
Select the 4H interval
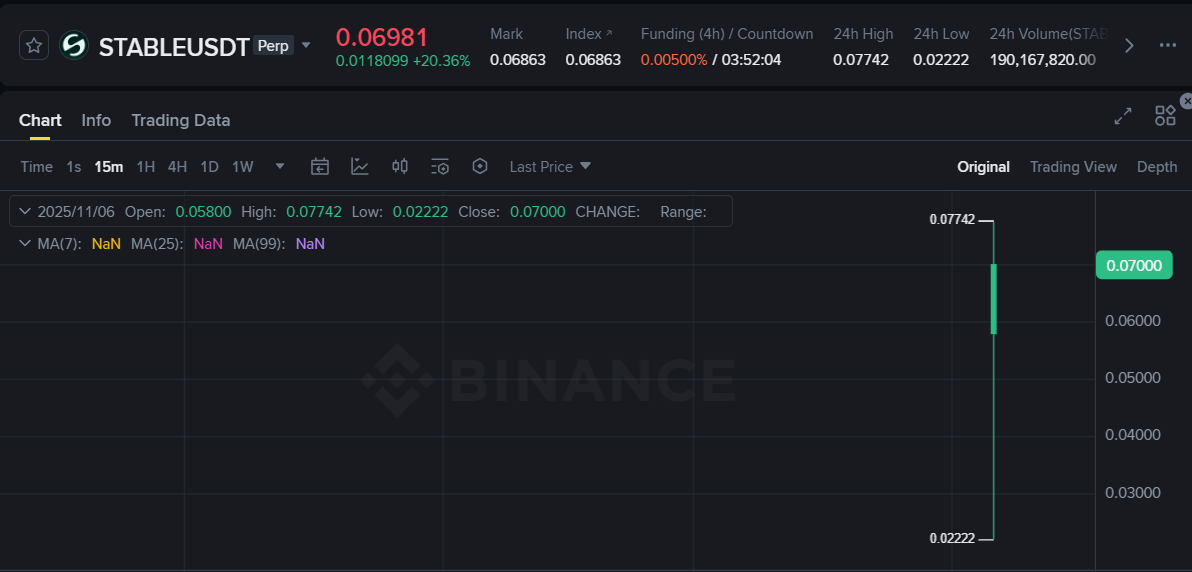[177, 167]
